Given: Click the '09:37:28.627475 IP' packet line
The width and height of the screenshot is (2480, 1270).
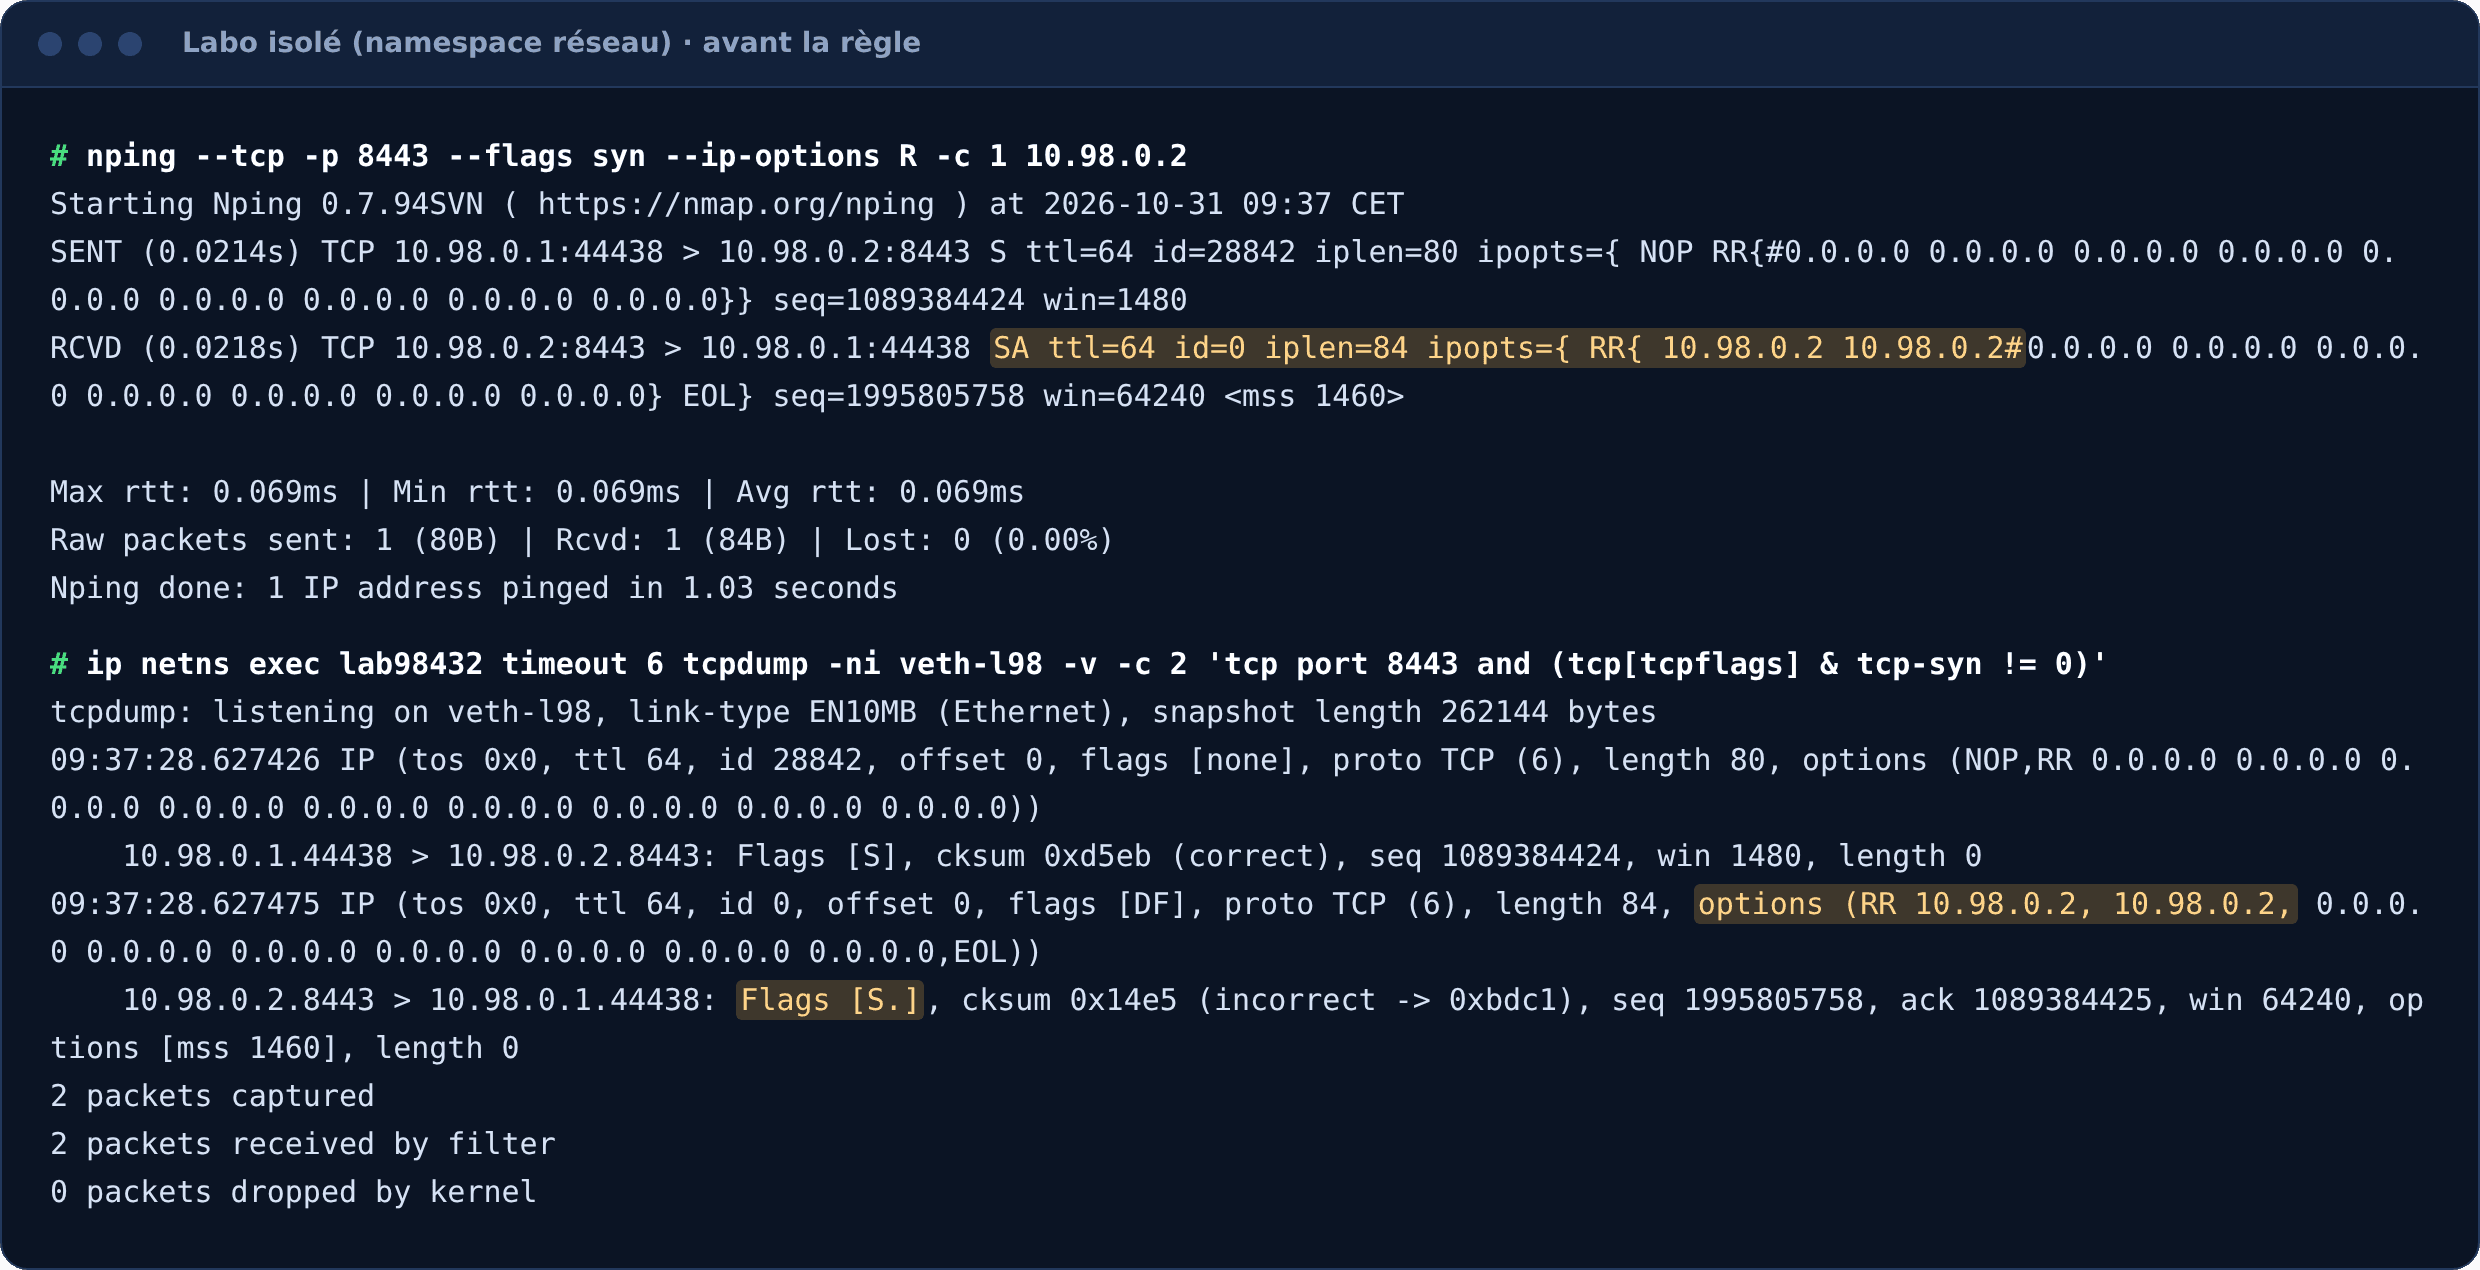Looking at the screenshot, I should pyautogui.click(x=1235, y=904).
